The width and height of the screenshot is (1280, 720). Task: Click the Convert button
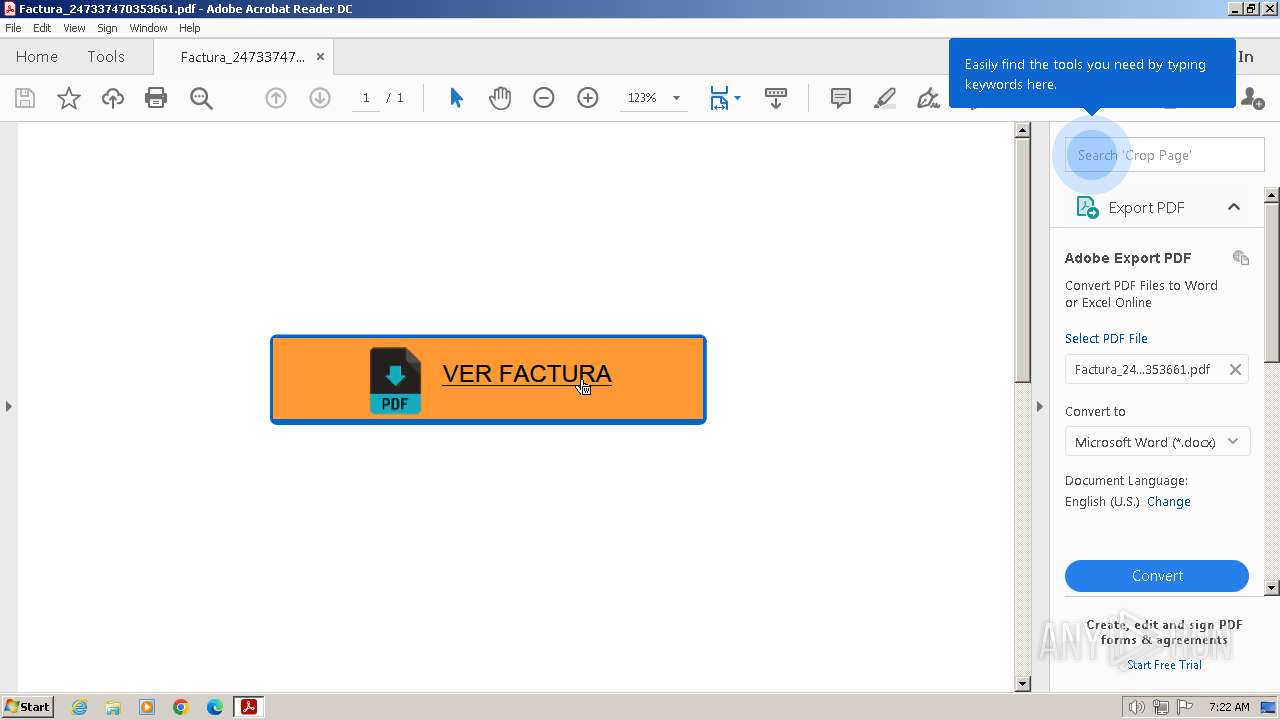[1157, 576]
